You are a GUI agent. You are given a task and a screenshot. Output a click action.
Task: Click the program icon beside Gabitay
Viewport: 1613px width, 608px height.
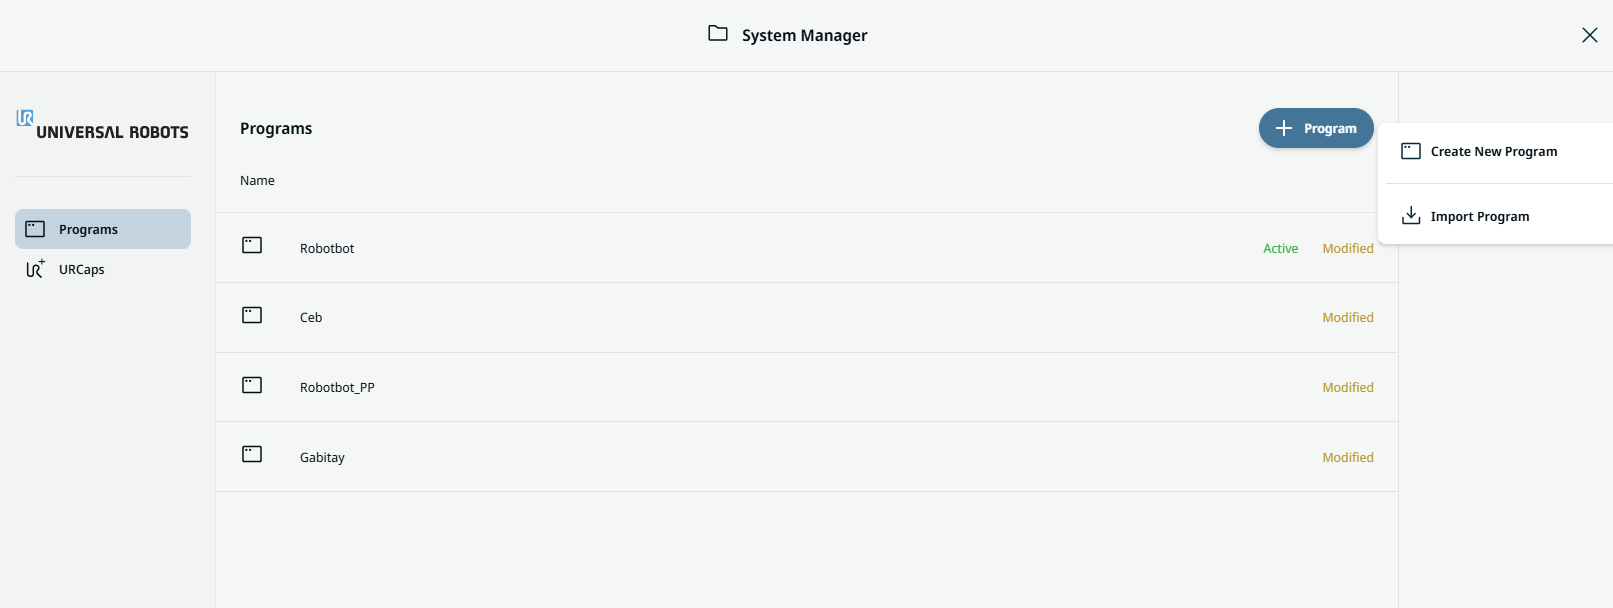[252, 454]
